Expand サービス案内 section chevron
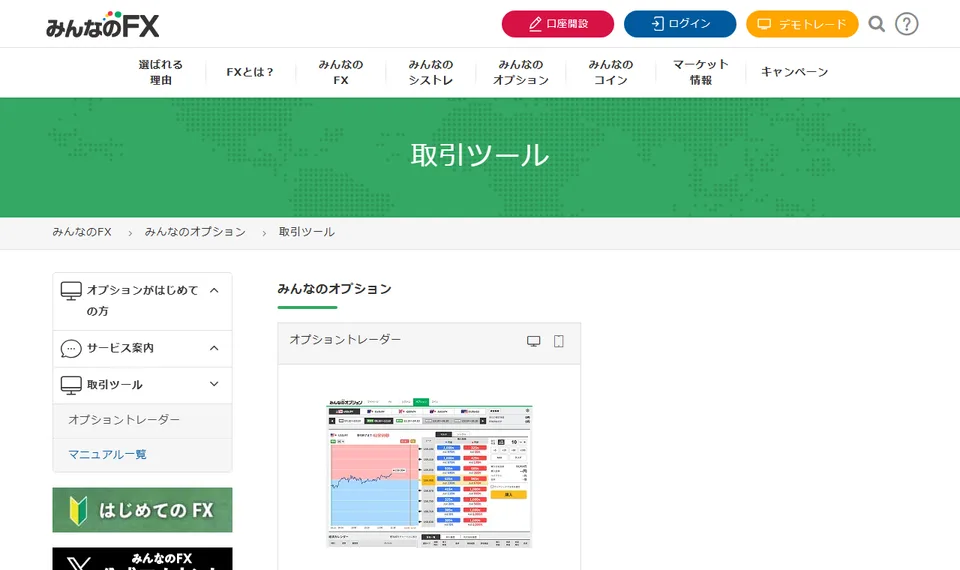Image resolution: width=960 pixels, height=570 pixels. [214, 348]
